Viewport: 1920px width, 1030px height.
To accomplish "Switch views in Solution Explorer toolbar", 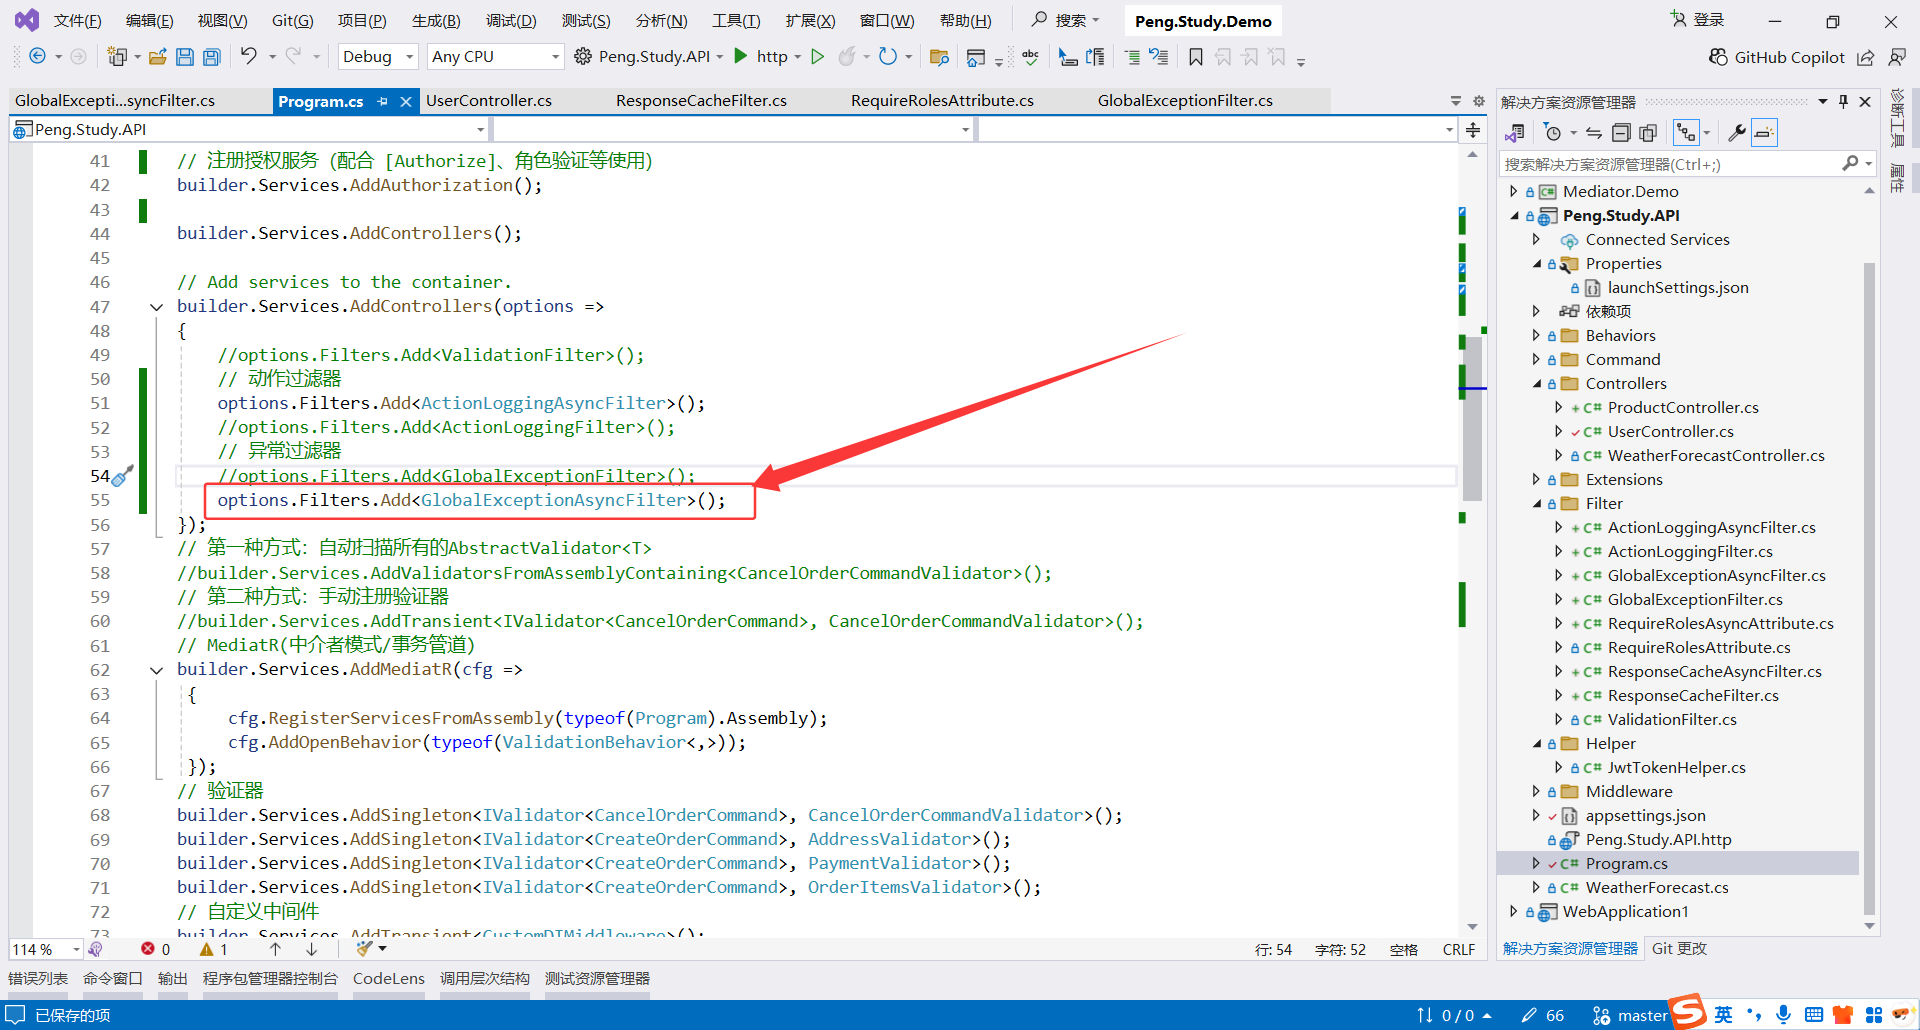I will pyautogui.click(x=1516, y=132).
